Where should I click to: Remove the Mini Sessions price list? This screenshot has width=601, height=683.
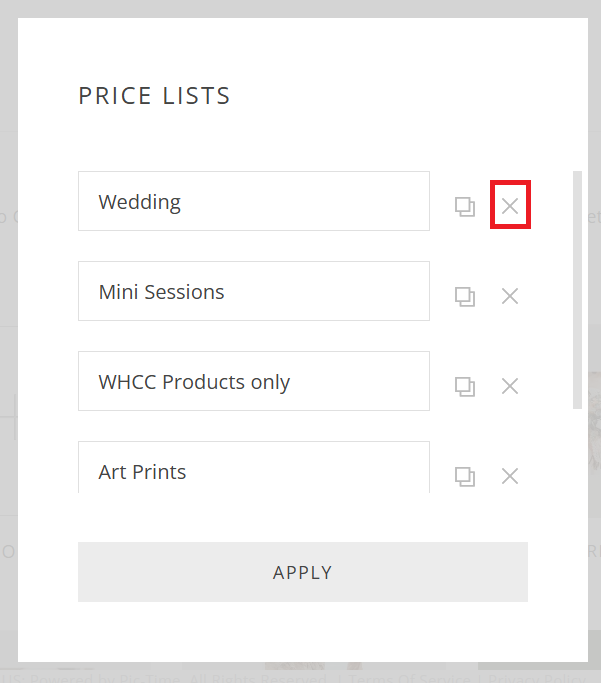pos(510,296)
